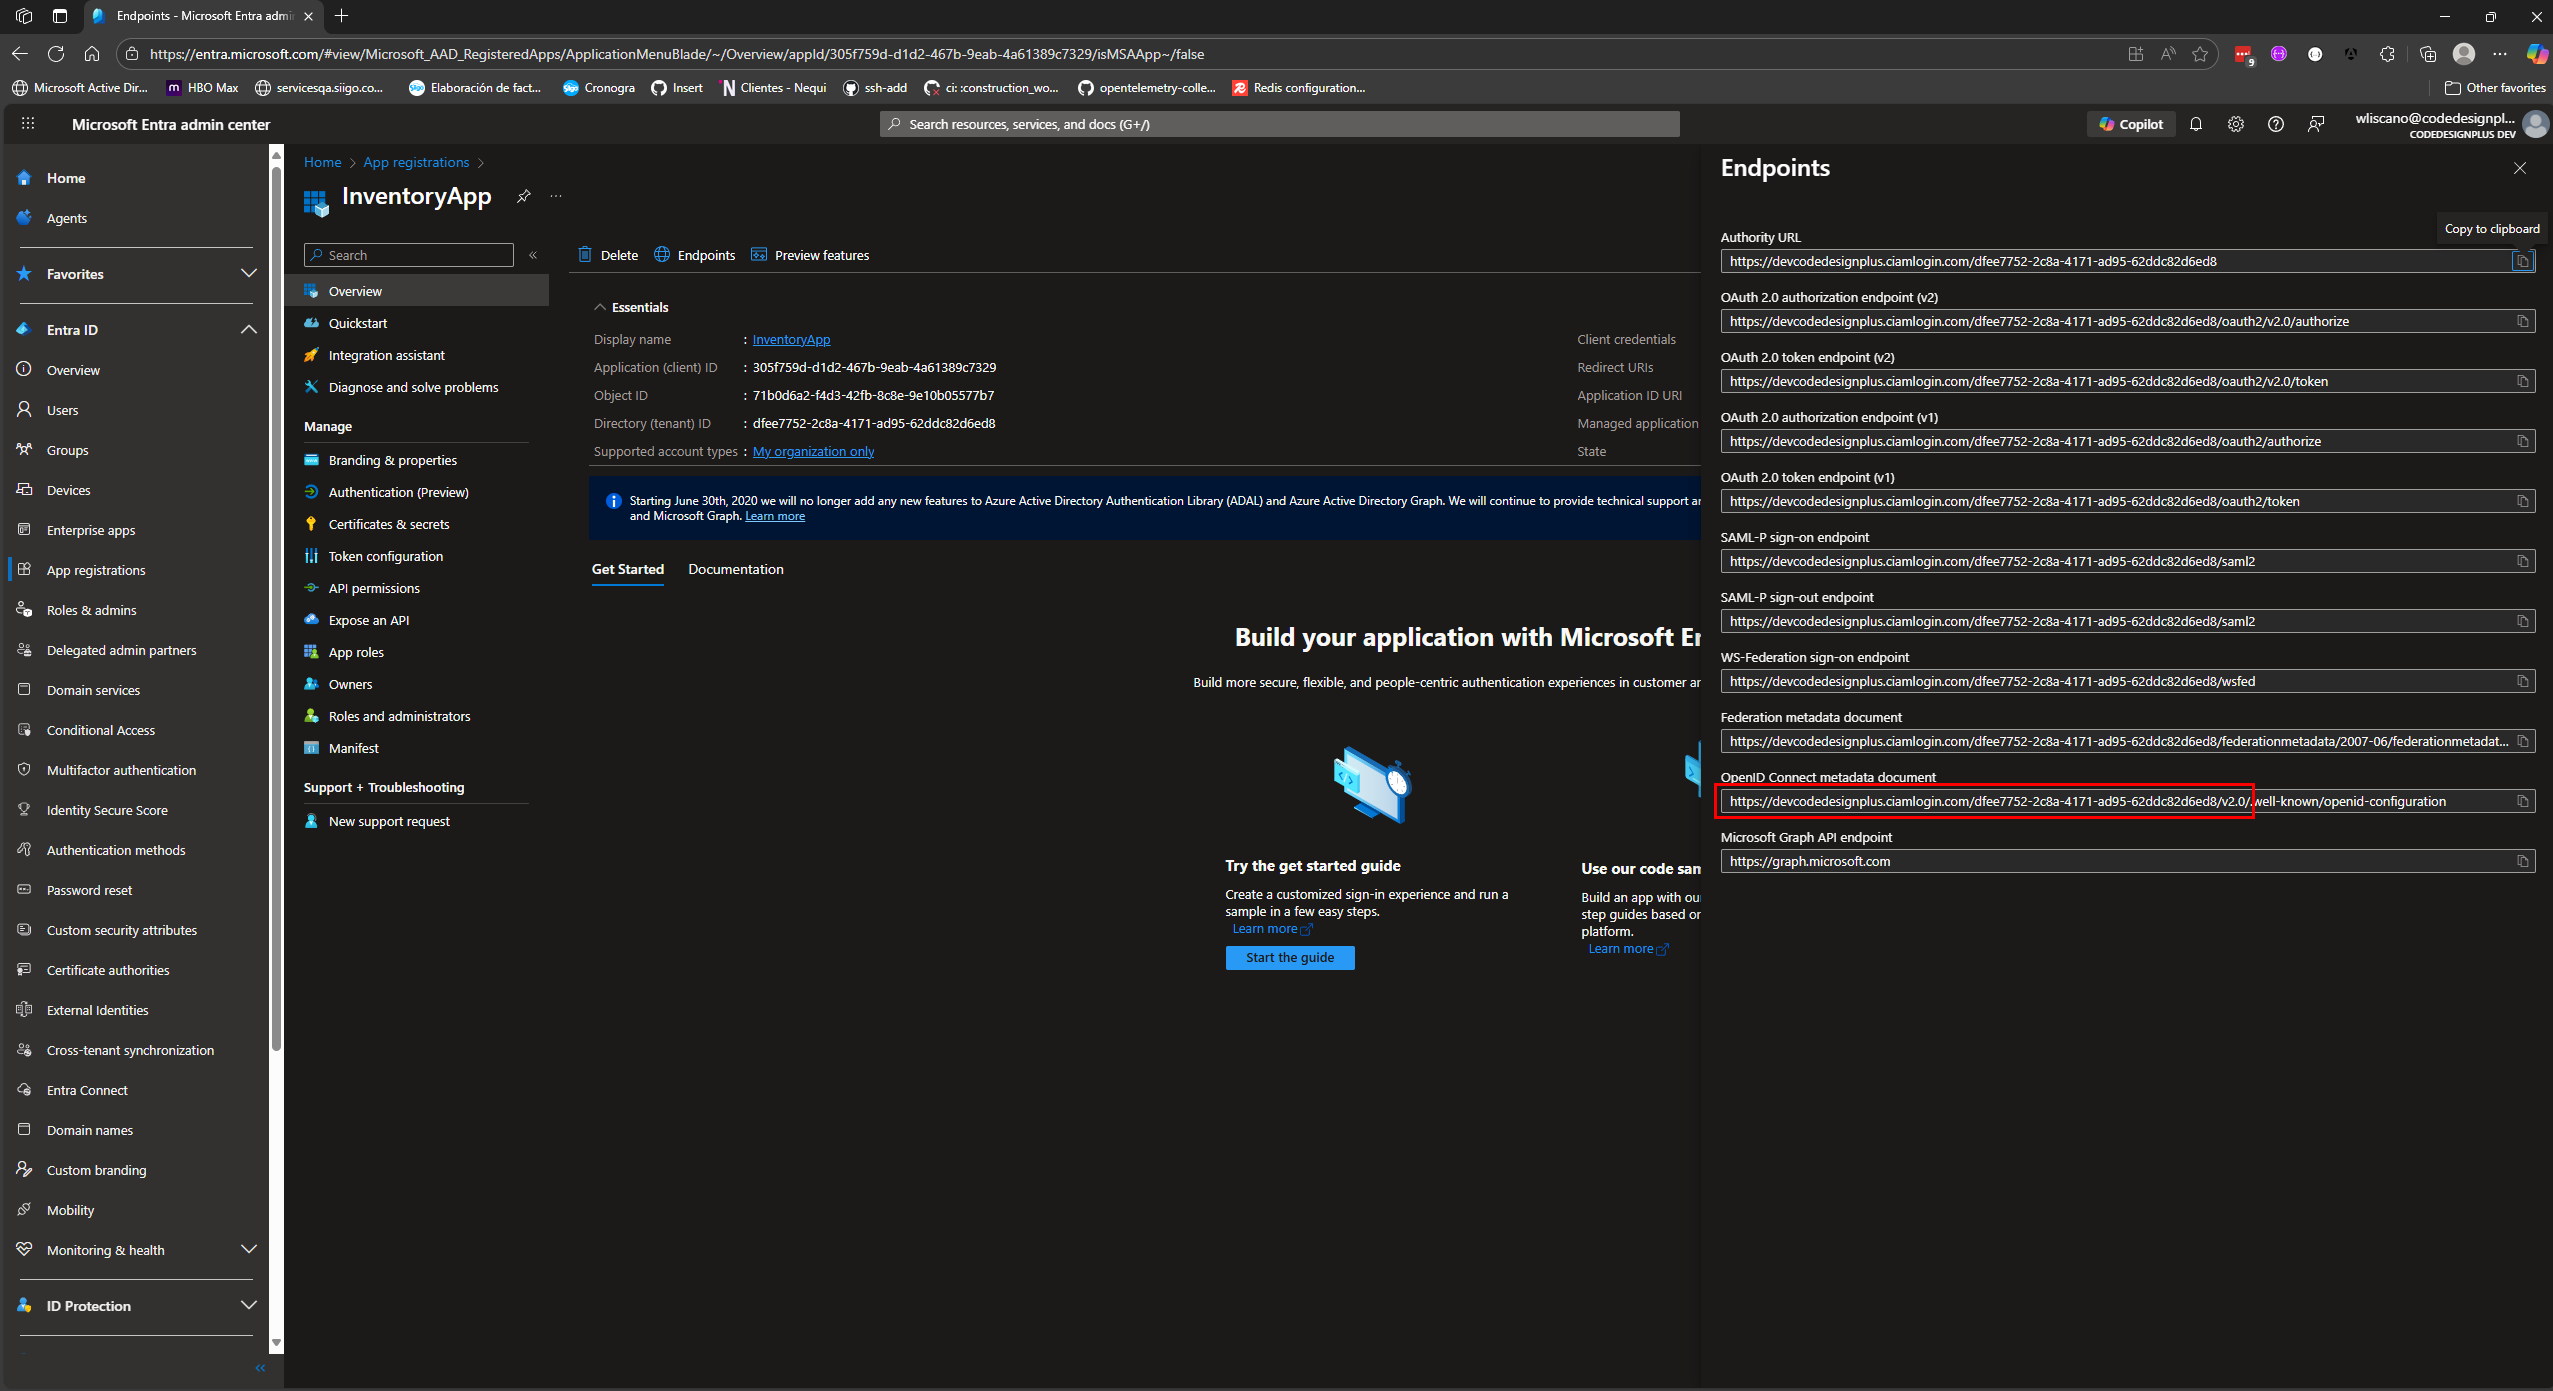Image resolution: width=2553 pixels, height=1391 pixels.
Task: Click Delete in the app toolbar
Action: pyautogui.click(x=608, y=255)
